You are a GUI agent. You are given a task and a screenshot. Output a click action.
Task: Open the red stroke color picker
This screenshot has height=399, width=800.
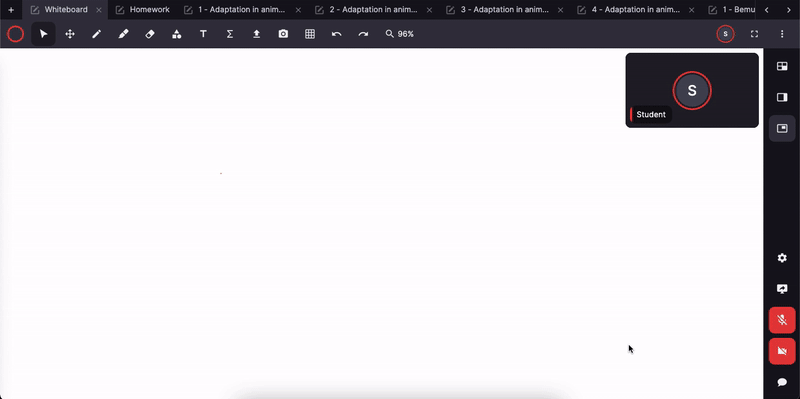click(x=15, y=34)
